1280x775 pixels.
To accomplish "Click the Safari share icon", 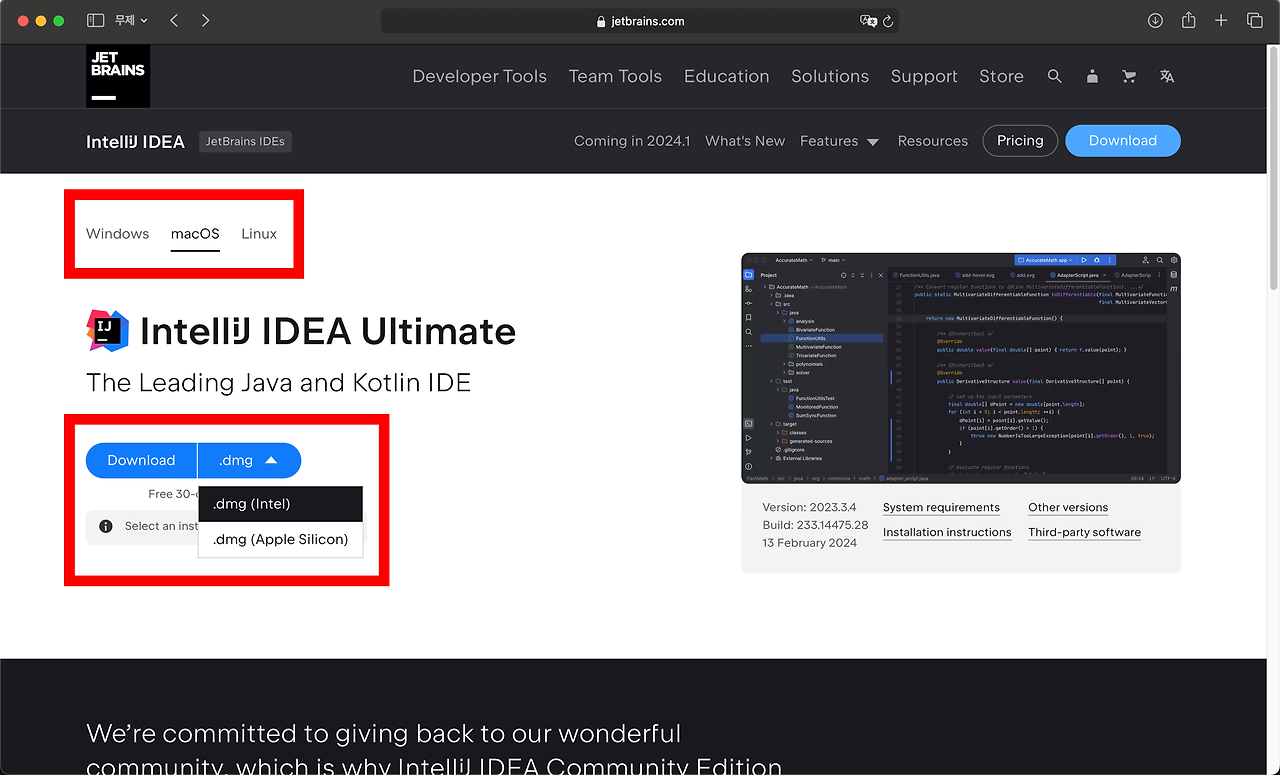I will pos(1188,20).
